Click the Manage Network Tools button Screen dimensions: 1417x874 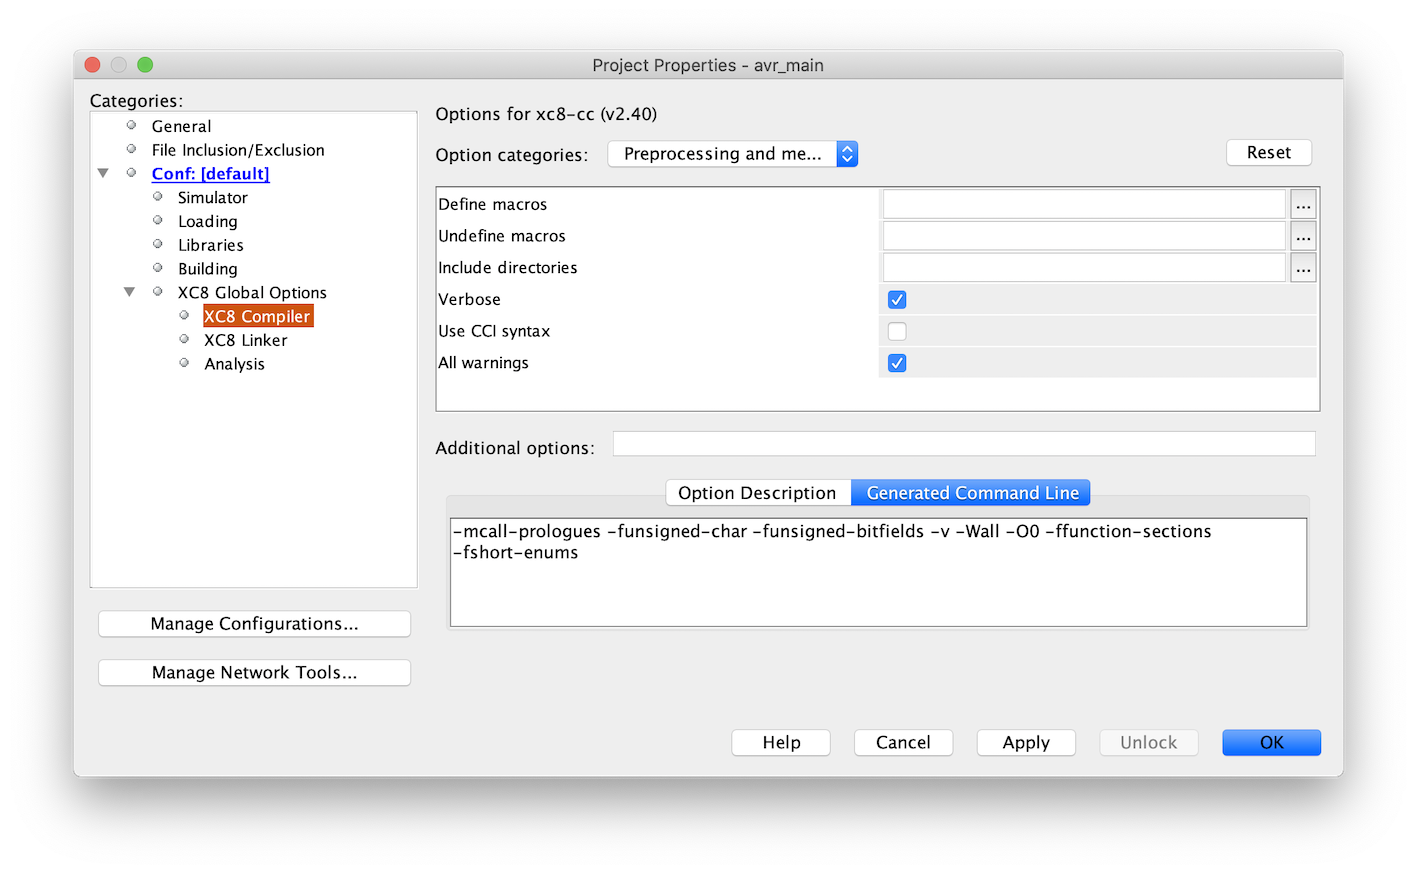pyautogui.click(x=254, y=673)
